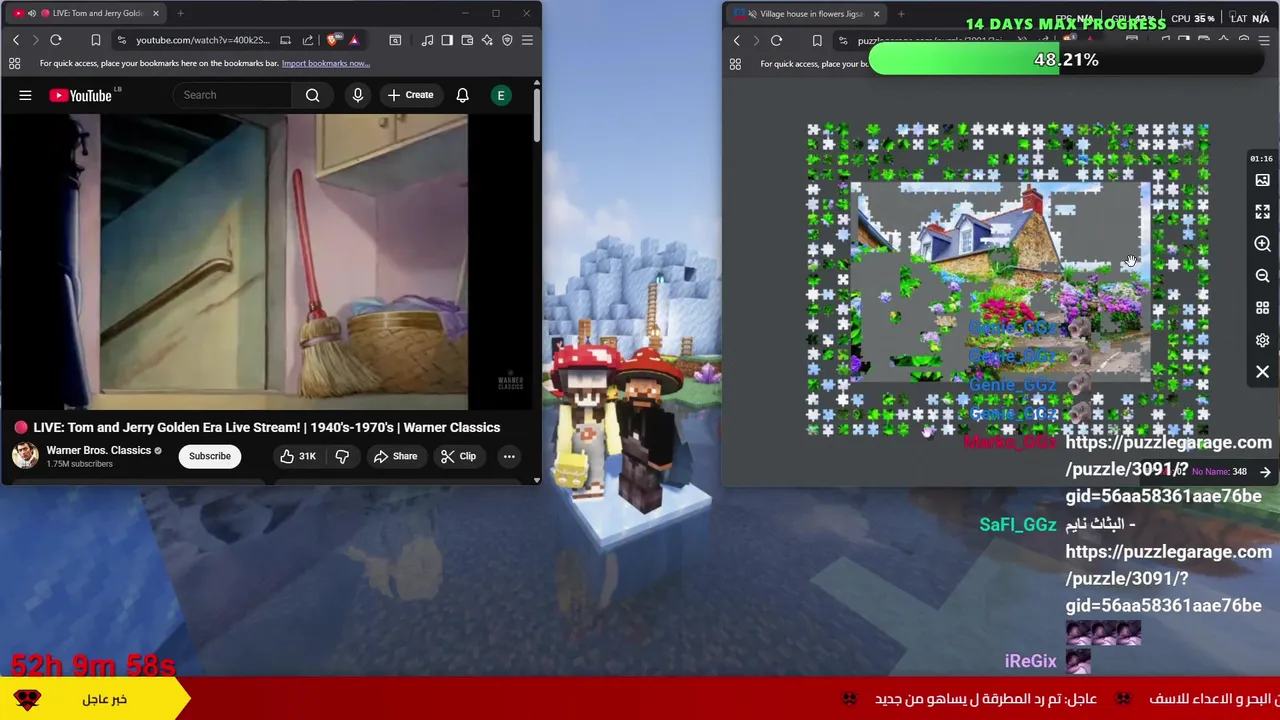Click the SaFI_GGz chat username

pos(1017,525)
